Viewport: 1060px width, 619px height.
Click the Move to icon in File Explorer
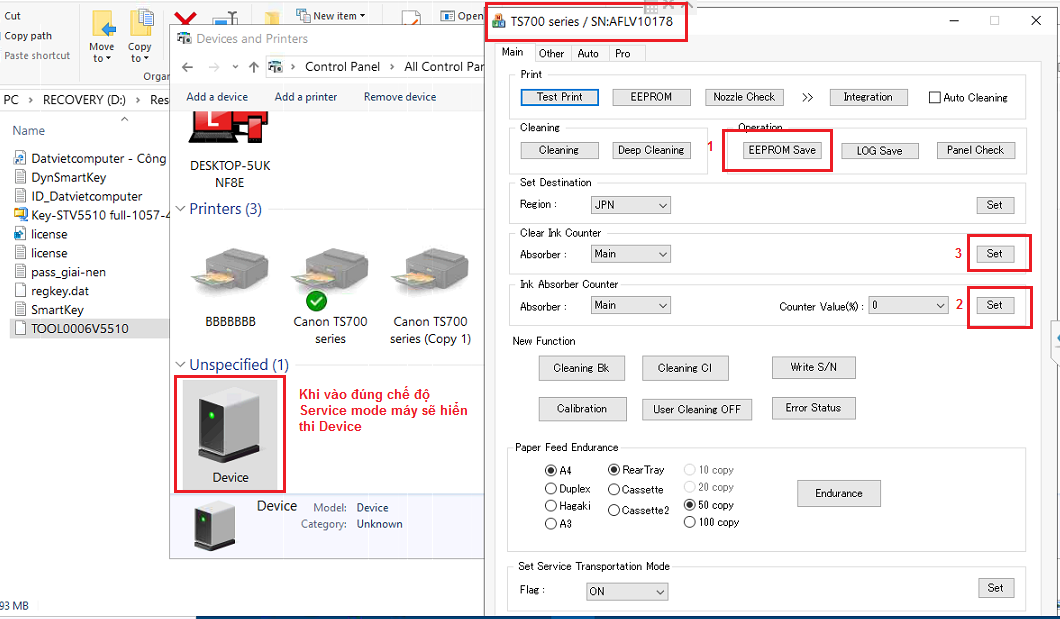tap(102, 25)
